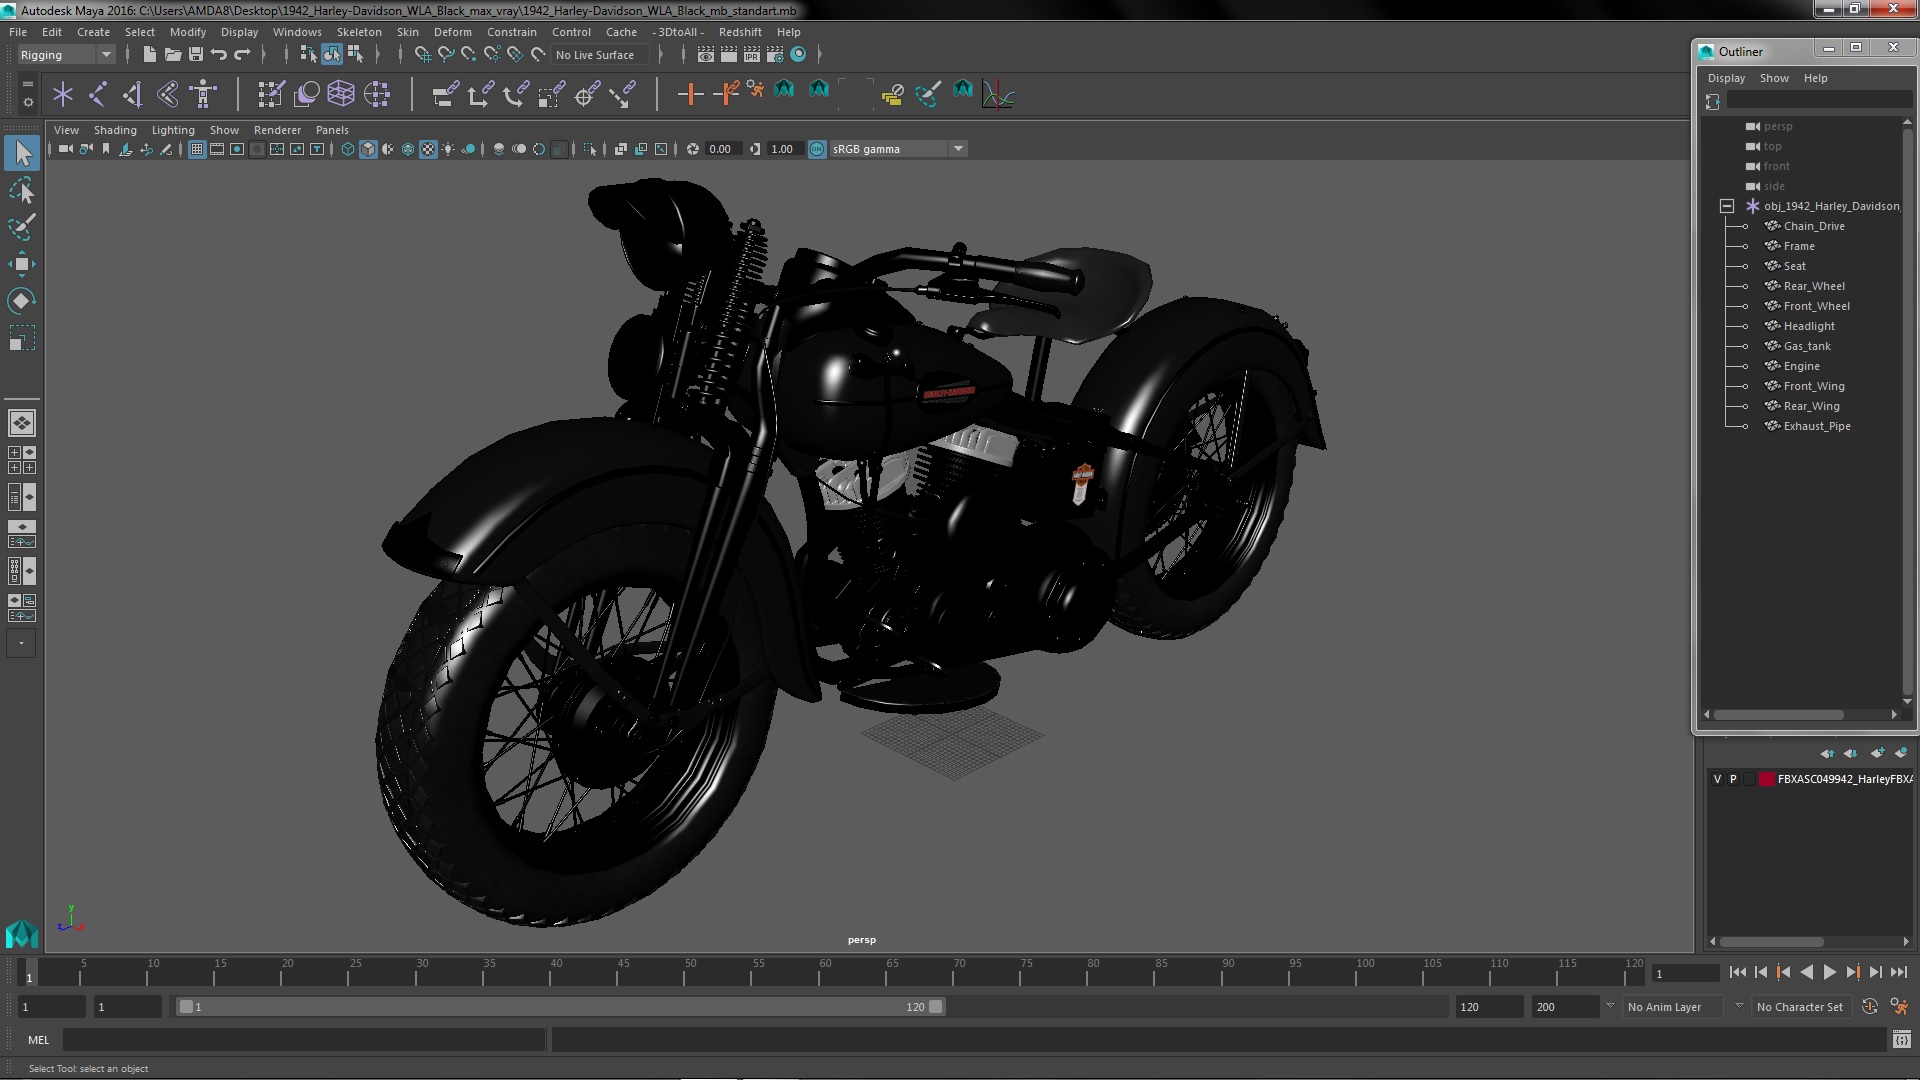Screen dimensions: 1920x1080
Task: Click the red layer color swatch
Action: [1766, 779]
